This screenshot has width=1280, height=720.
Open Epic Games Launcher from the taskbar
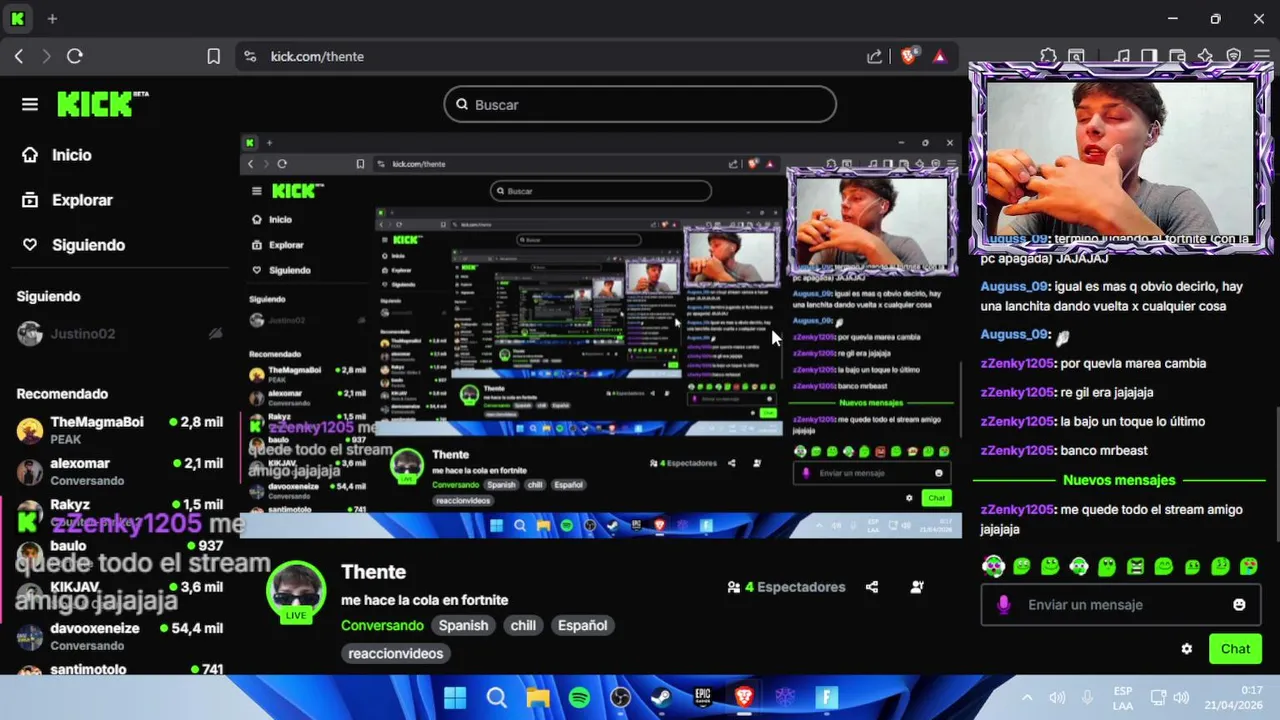[x=703, y=697]
